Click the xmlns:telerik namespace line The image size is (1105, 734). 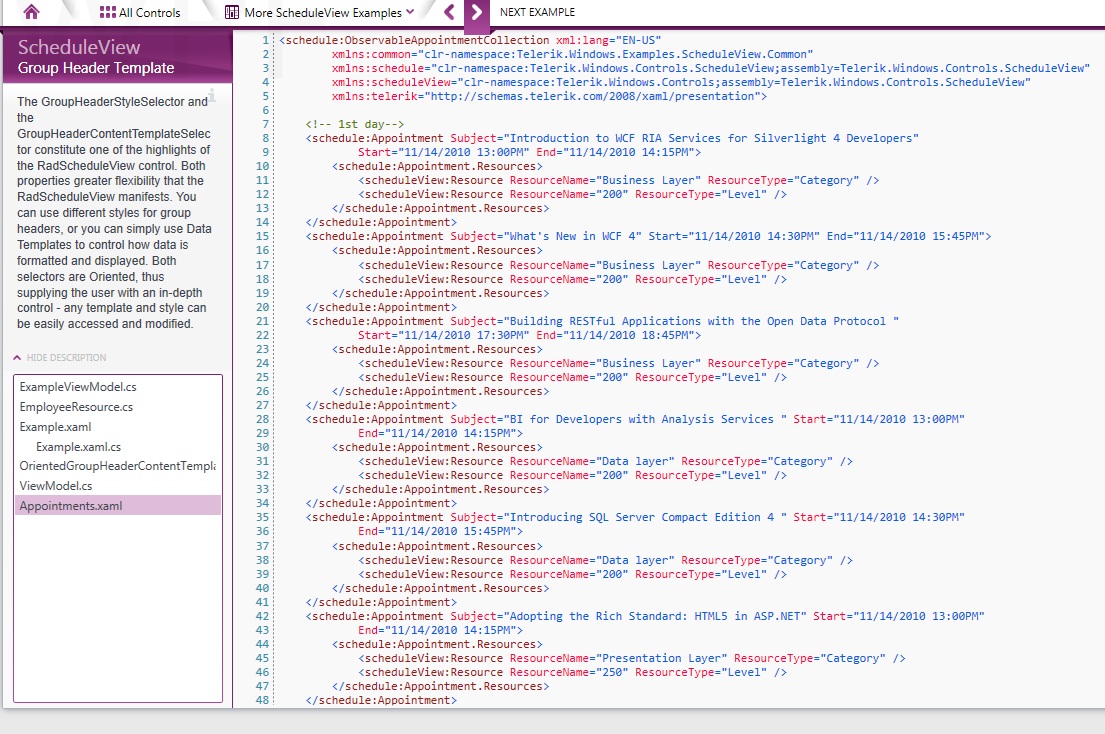tap(550, 96)
